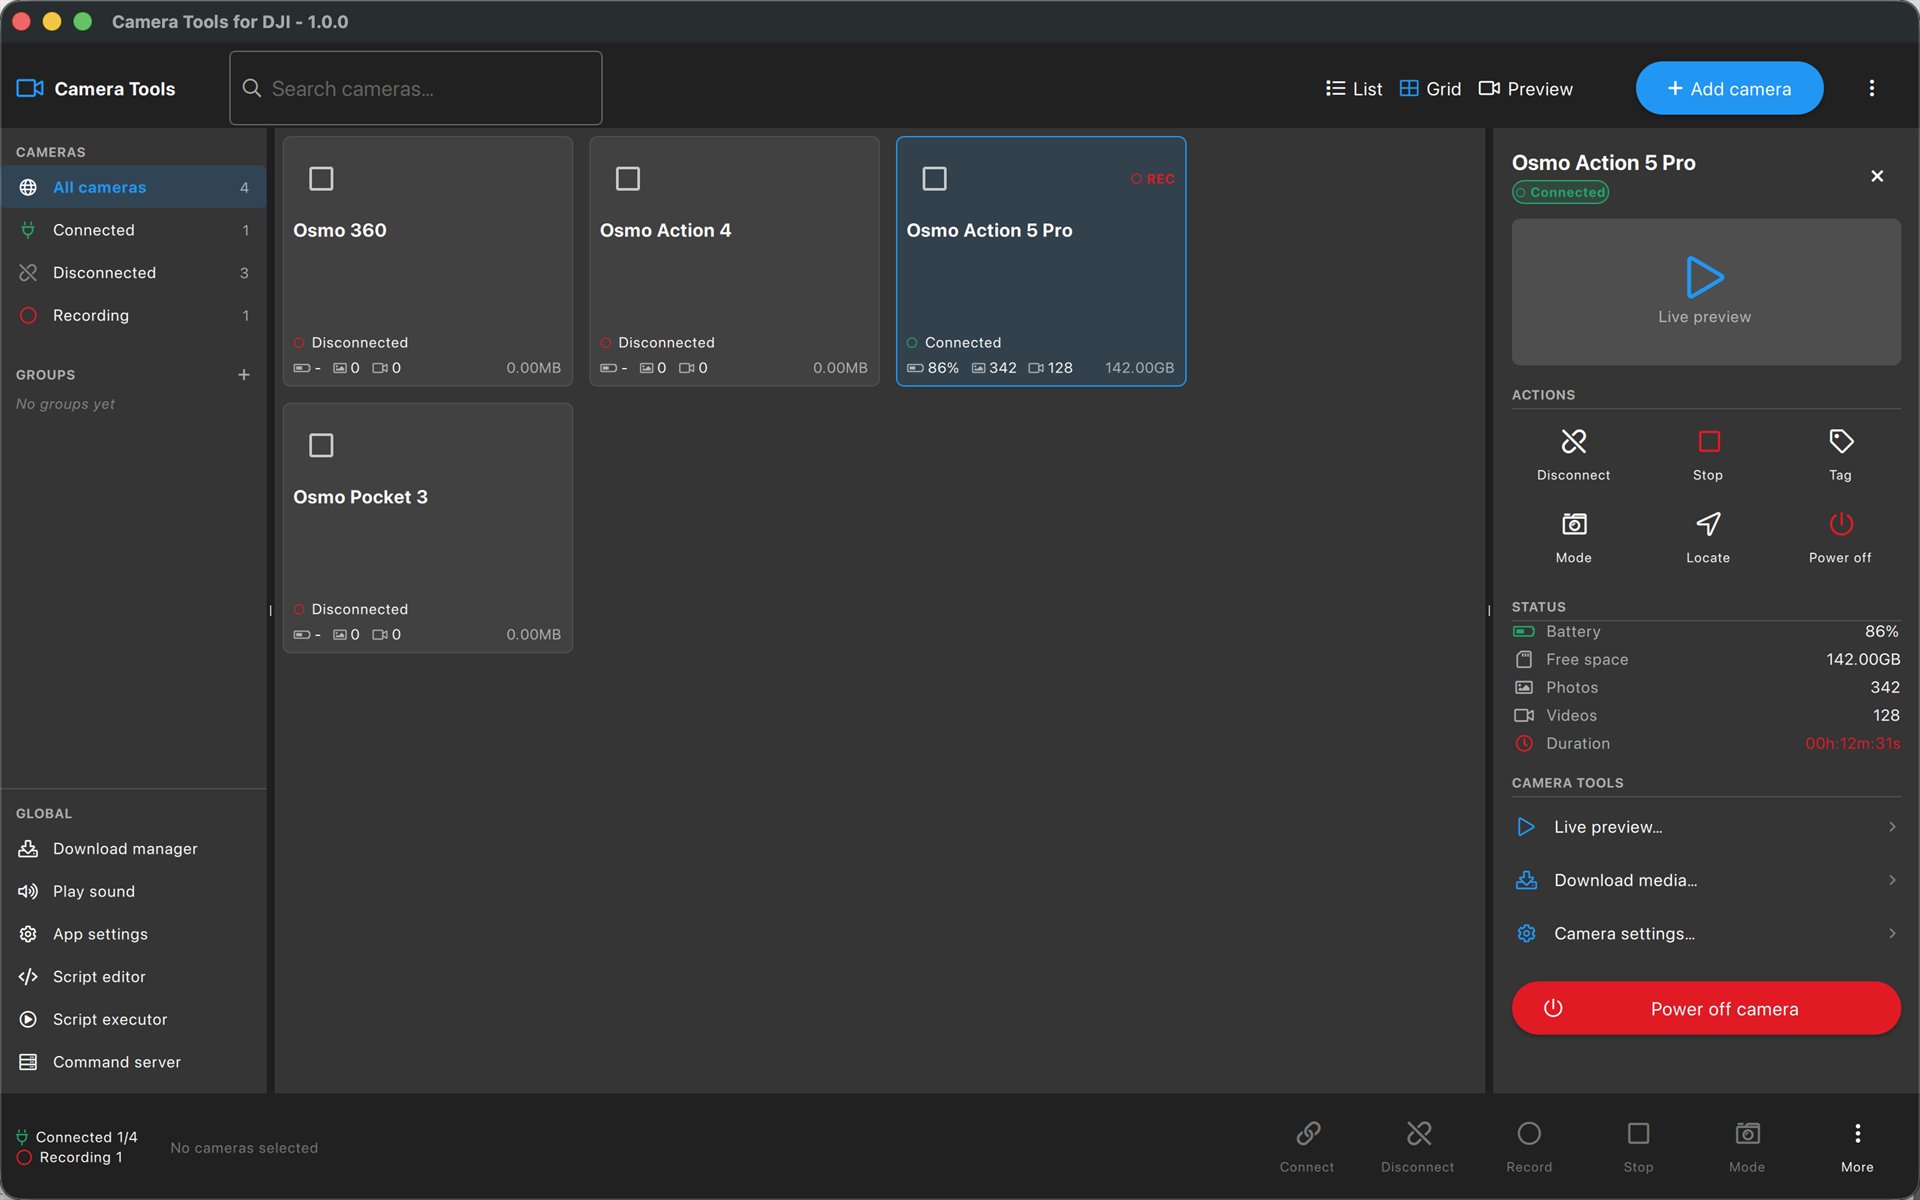Click the right panel collapse handle

pos(1488,610)
